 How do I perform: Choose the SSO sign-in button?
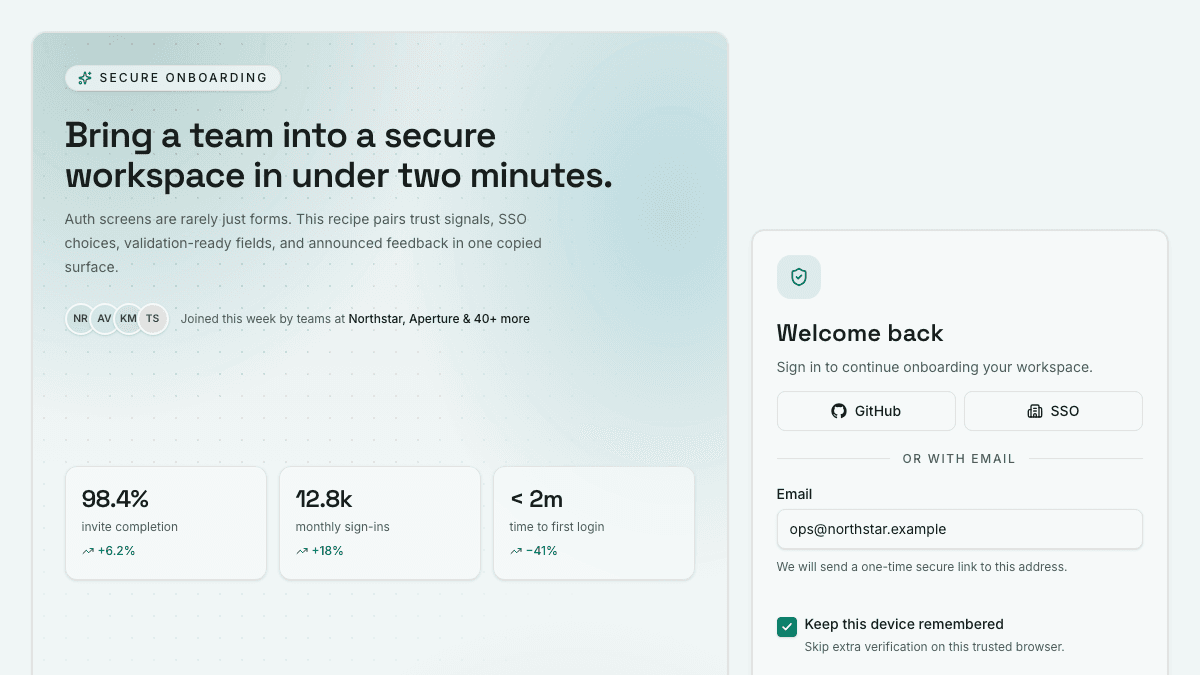click(1053, 411)
